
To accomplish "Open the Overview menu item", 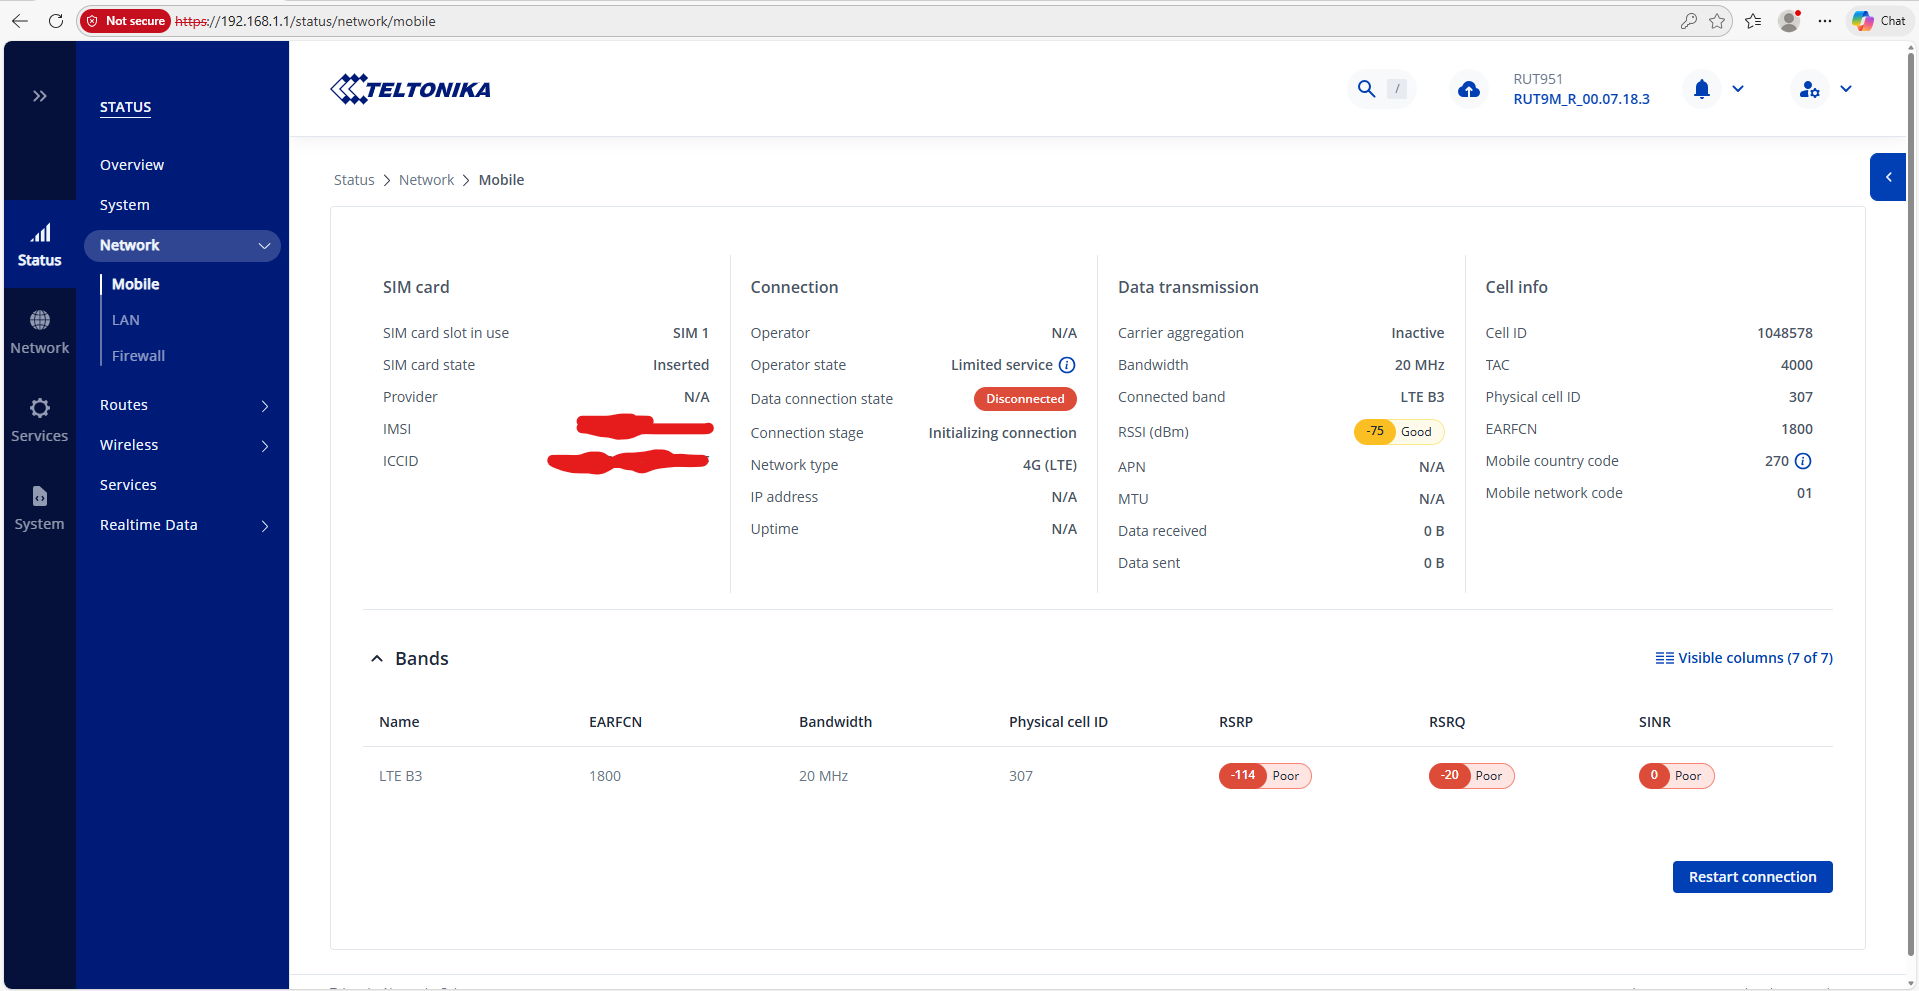I will [x=132, y=165].
